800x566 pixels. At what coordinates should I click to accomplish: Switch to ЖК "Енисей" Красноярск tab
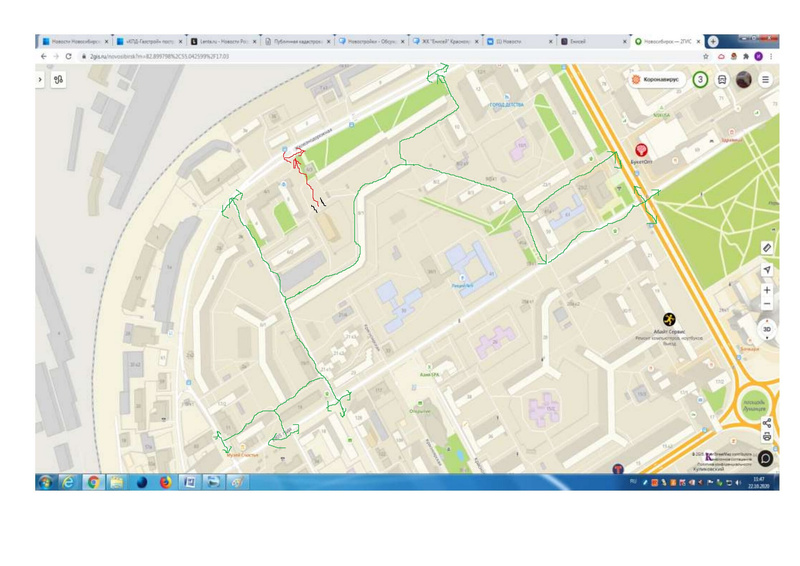pos(445,41)
